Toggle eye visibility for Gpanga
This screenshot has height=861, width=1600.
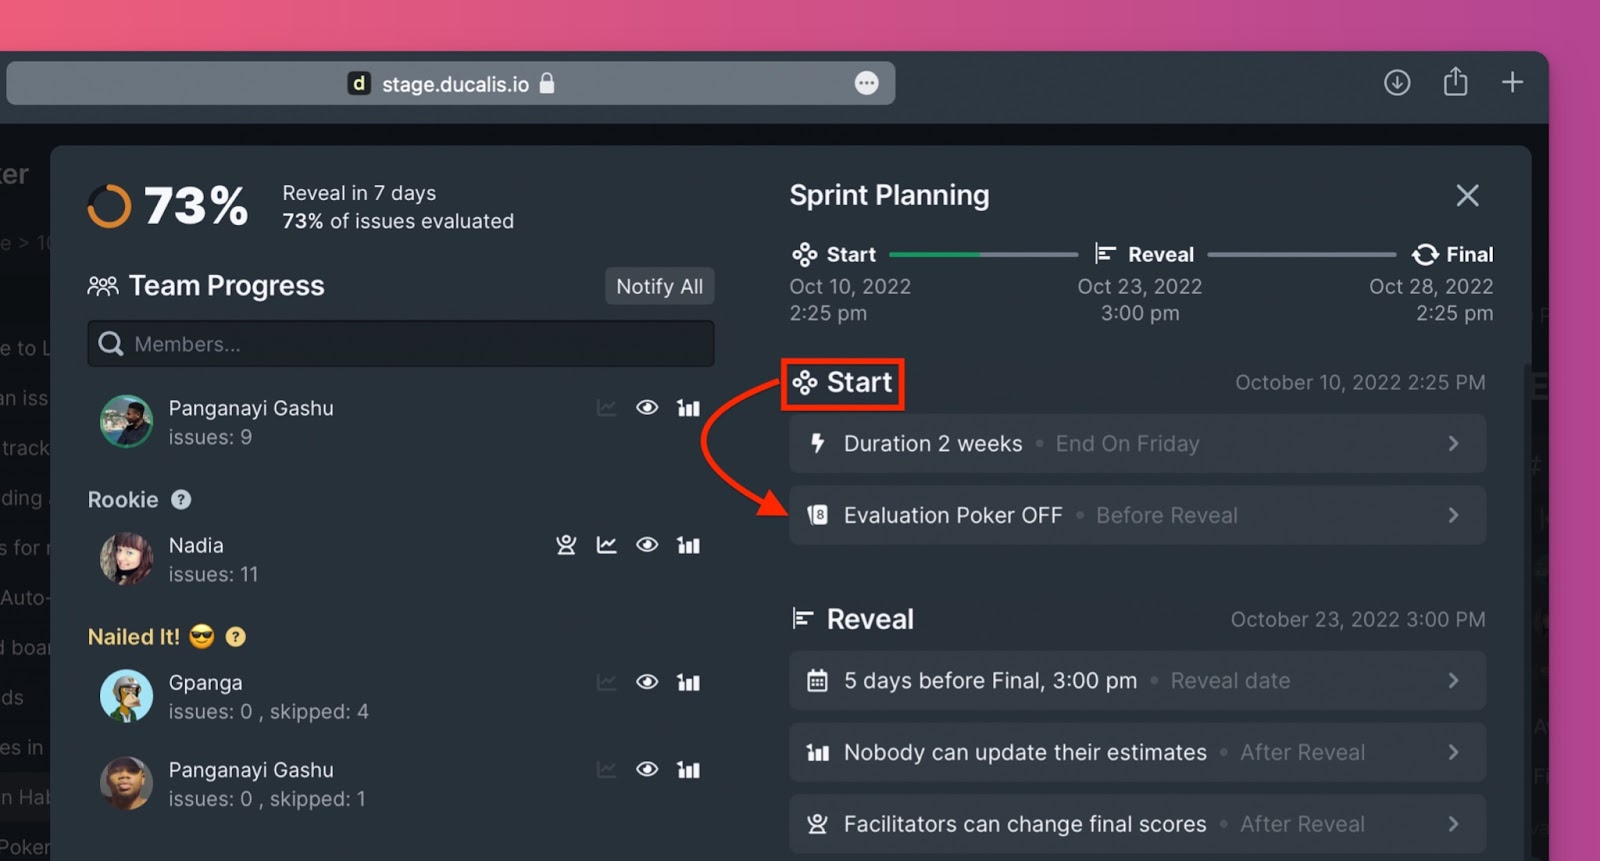click(647, 683)
